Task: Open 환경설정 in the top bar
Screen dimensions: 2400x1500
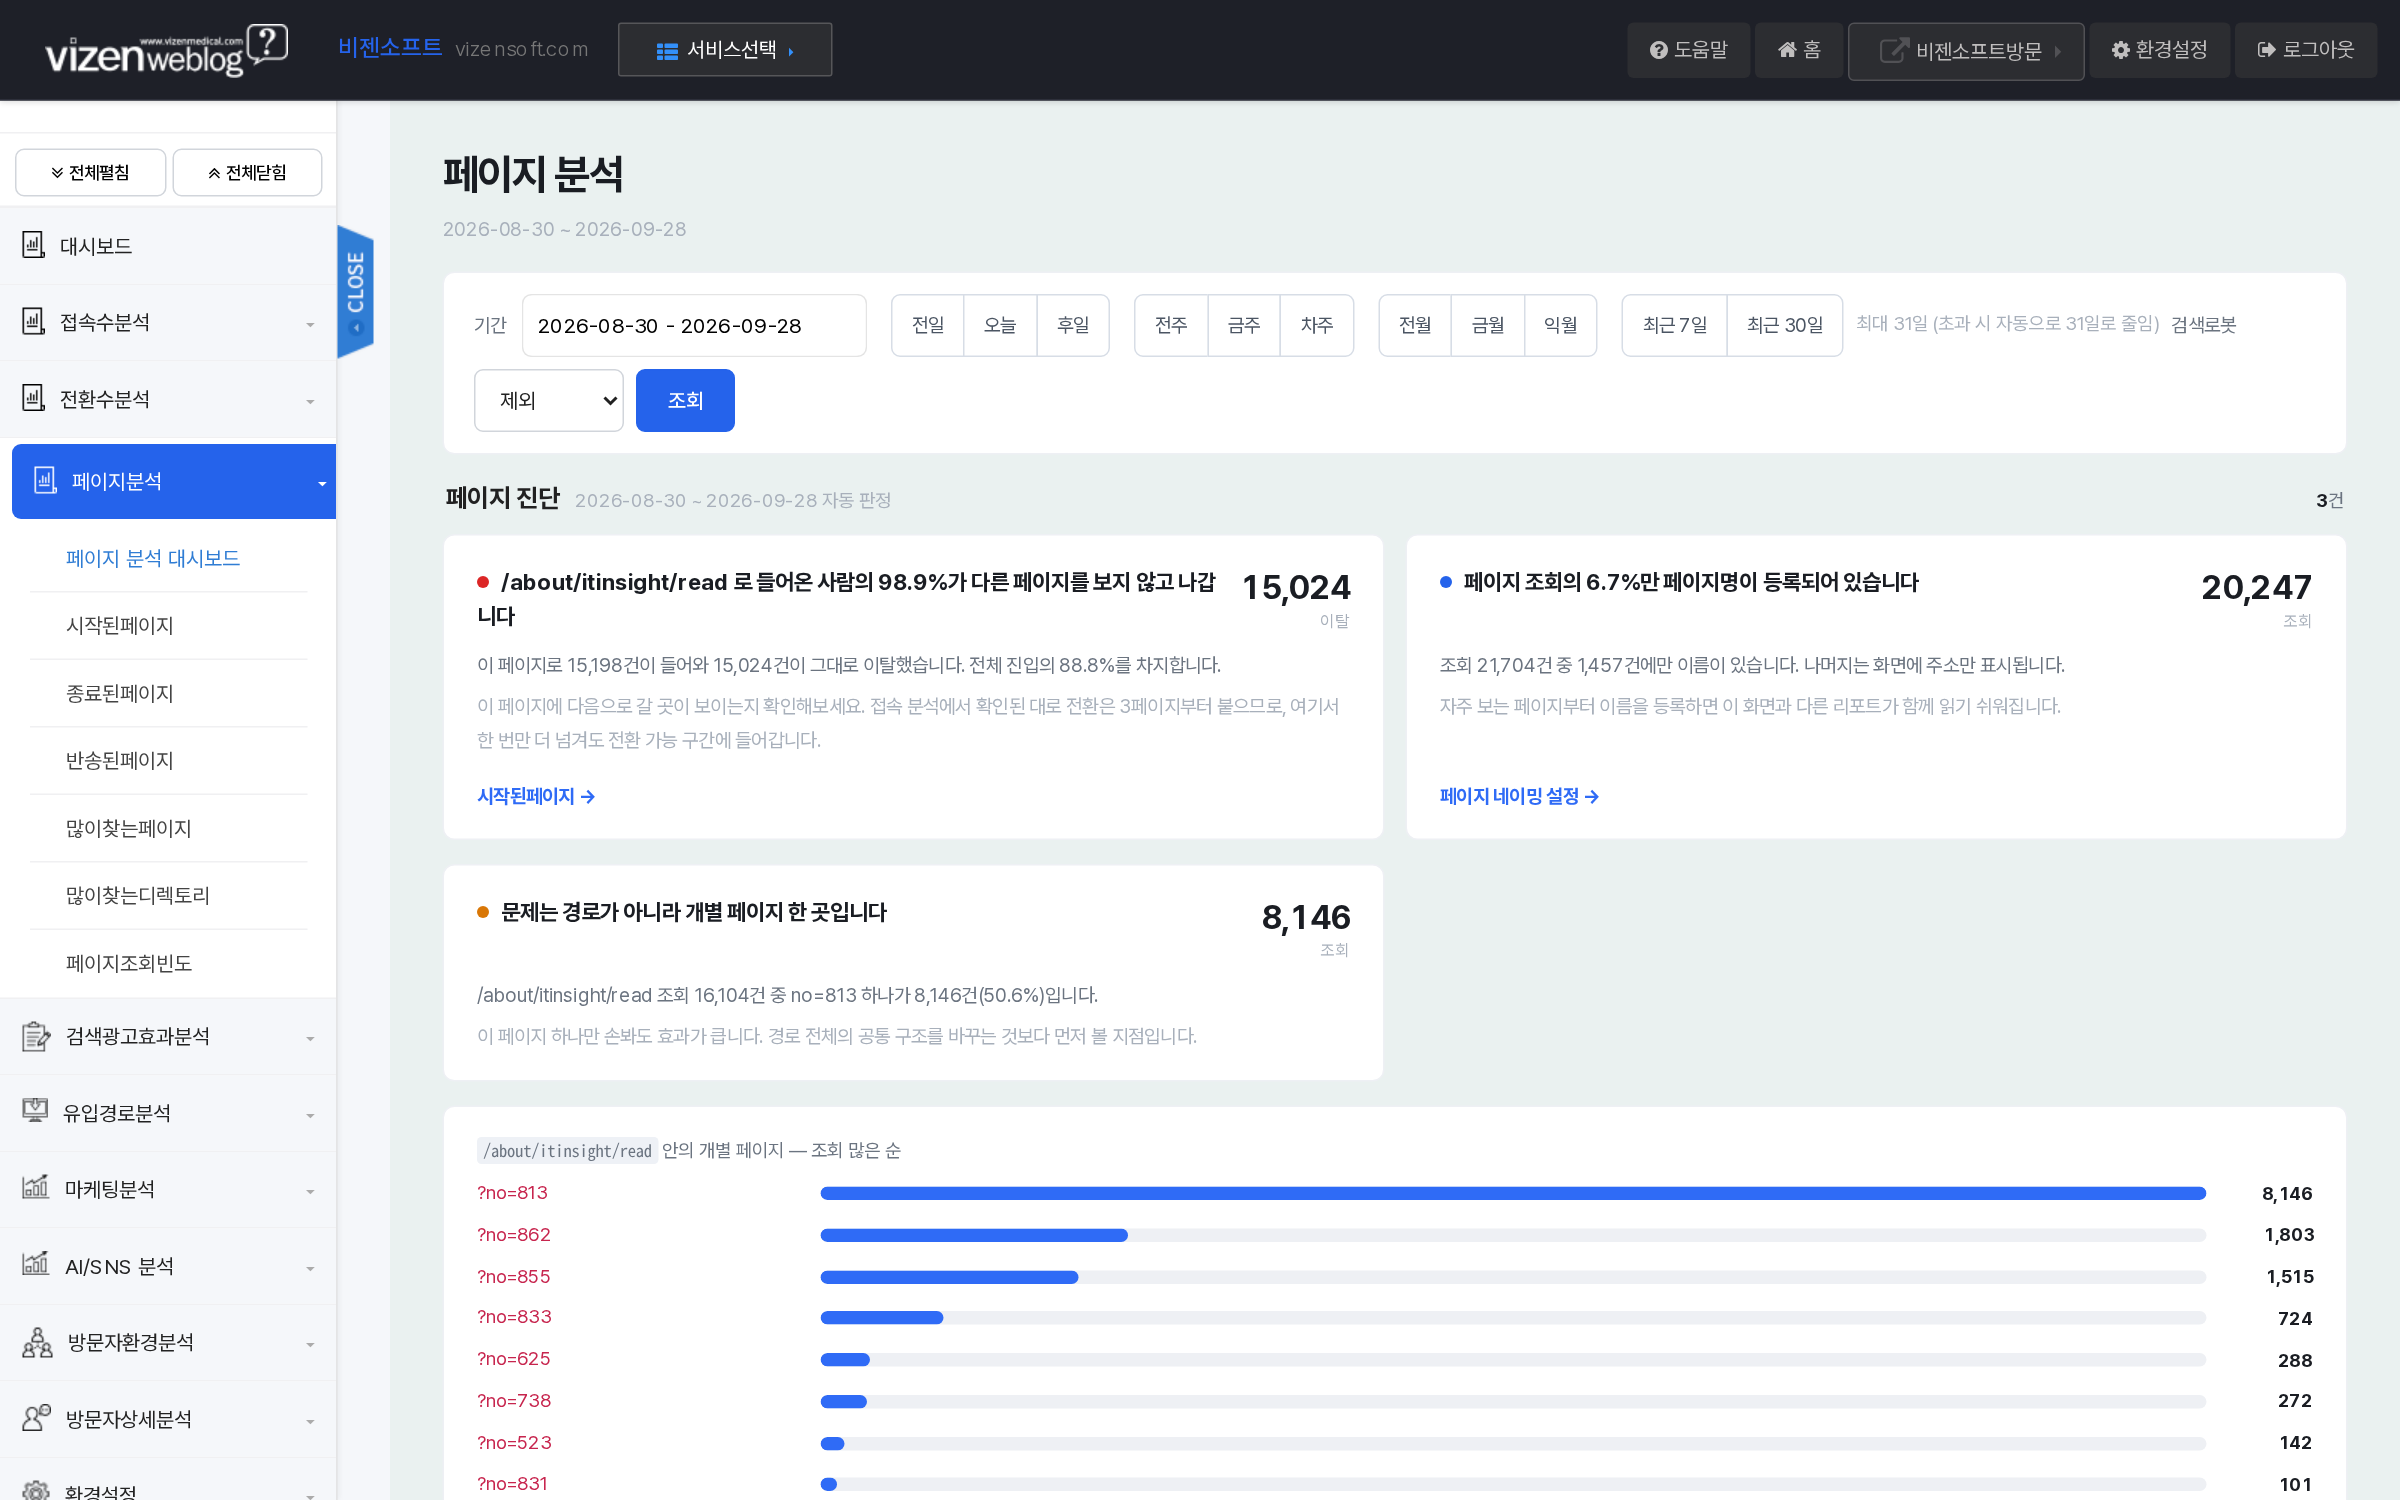Action: [x=2159, y=50]
